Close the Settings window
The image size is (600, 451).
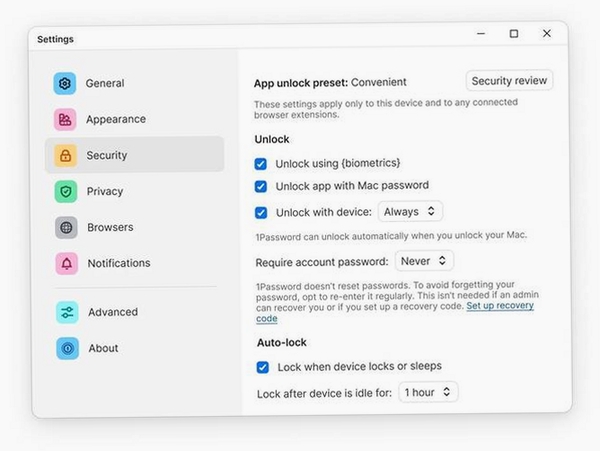tap(547, 33)
